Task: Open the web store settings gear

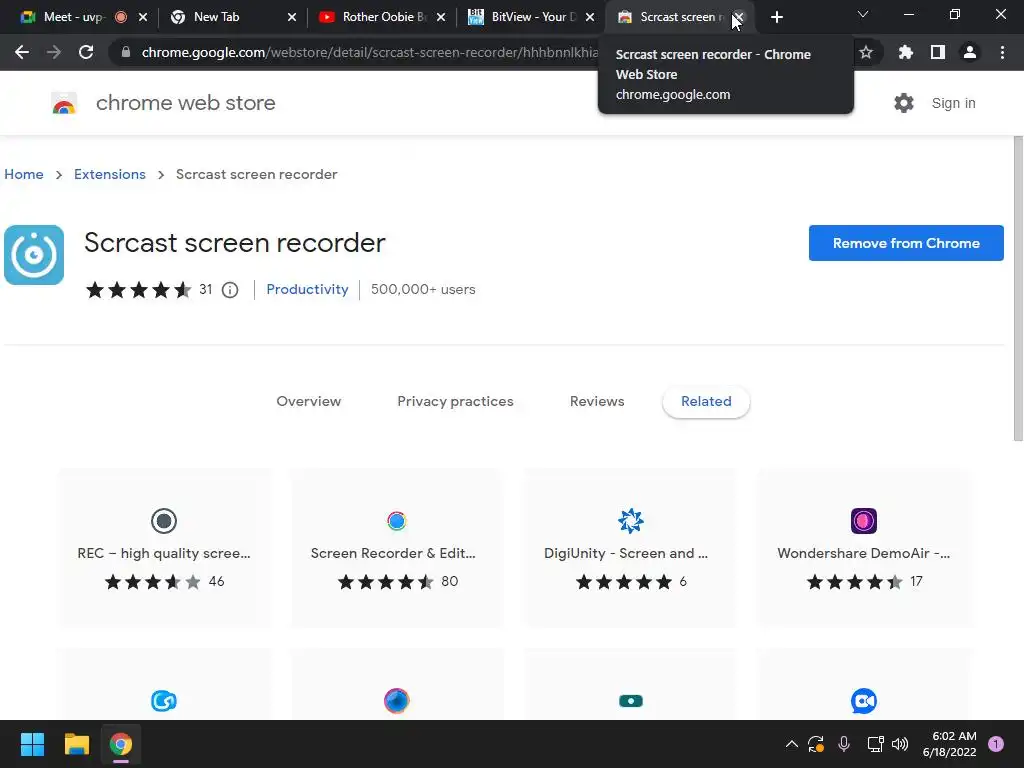Action: pyautogui.click(x=904, y=103)
